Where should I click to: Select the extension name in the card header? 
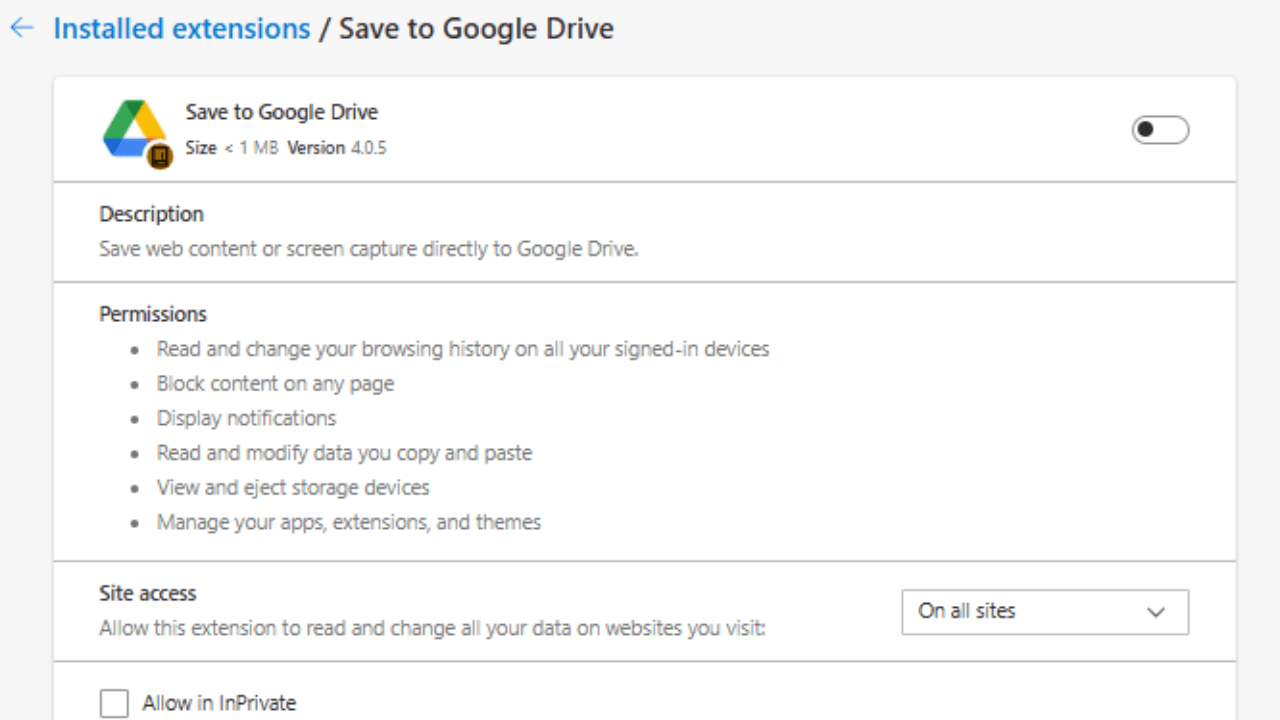[281, 112]
